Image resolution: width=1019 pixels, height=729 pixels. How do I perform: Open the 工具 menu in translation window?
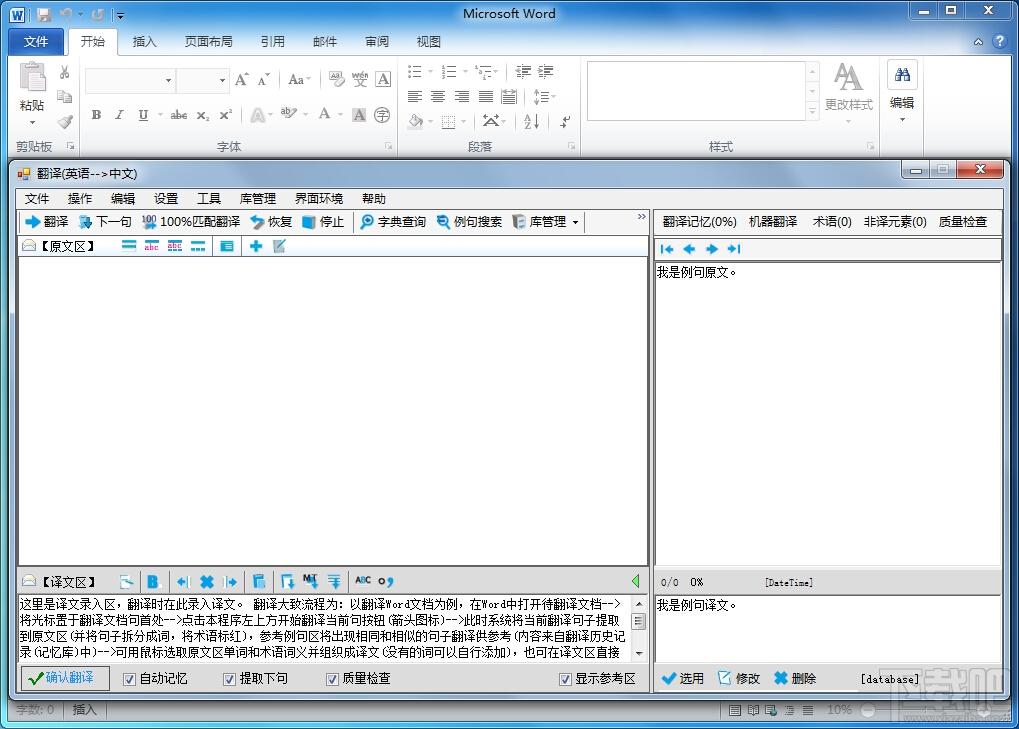pos(209,198)
